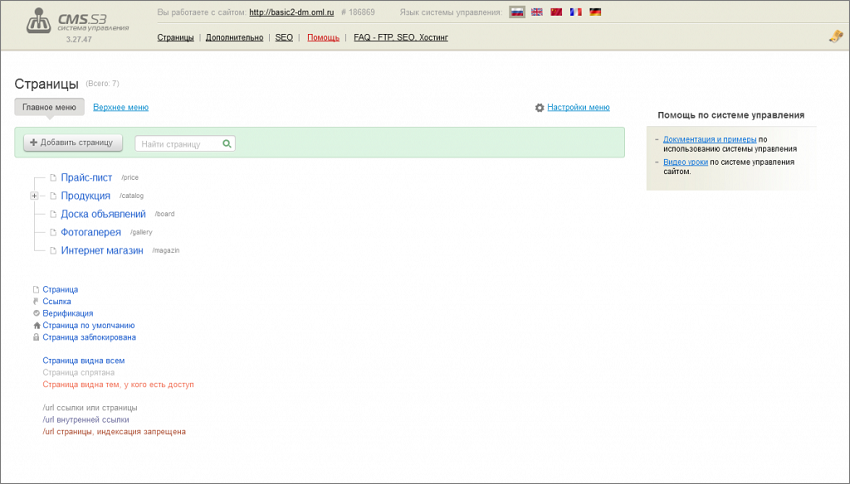Click the legend text Страница видна всем
This screenshot has height=484, width=850.
click(x=83, y=360)
